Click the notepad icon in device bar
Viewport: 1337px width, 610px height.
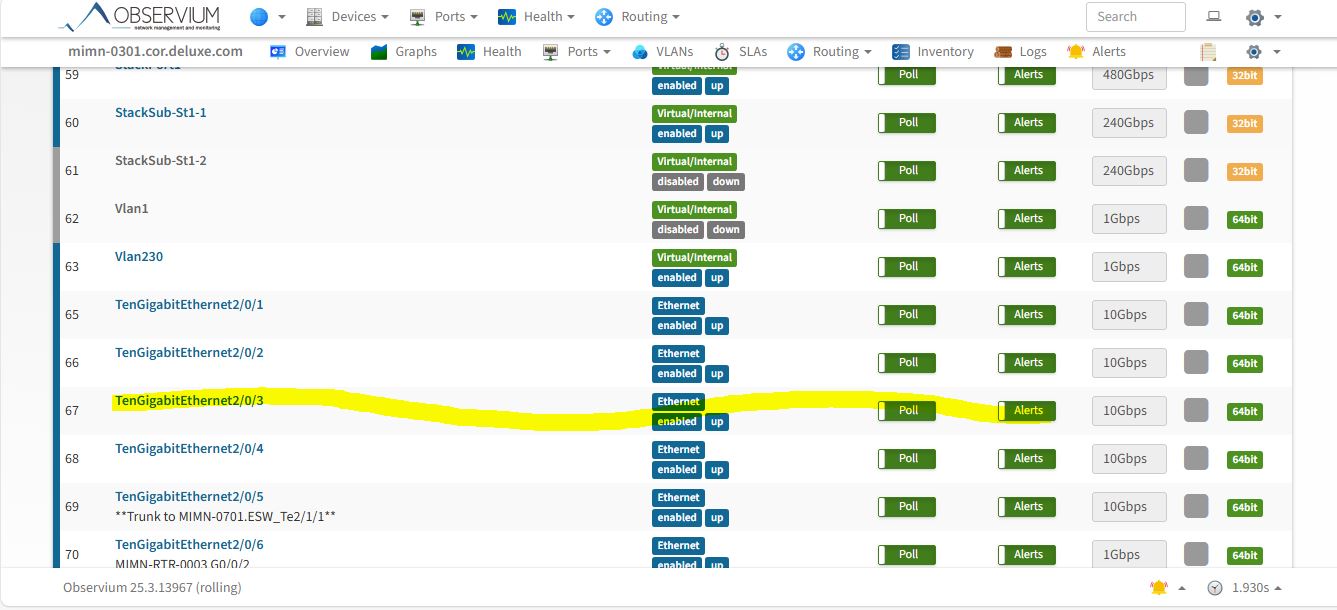pos(1208,52)
